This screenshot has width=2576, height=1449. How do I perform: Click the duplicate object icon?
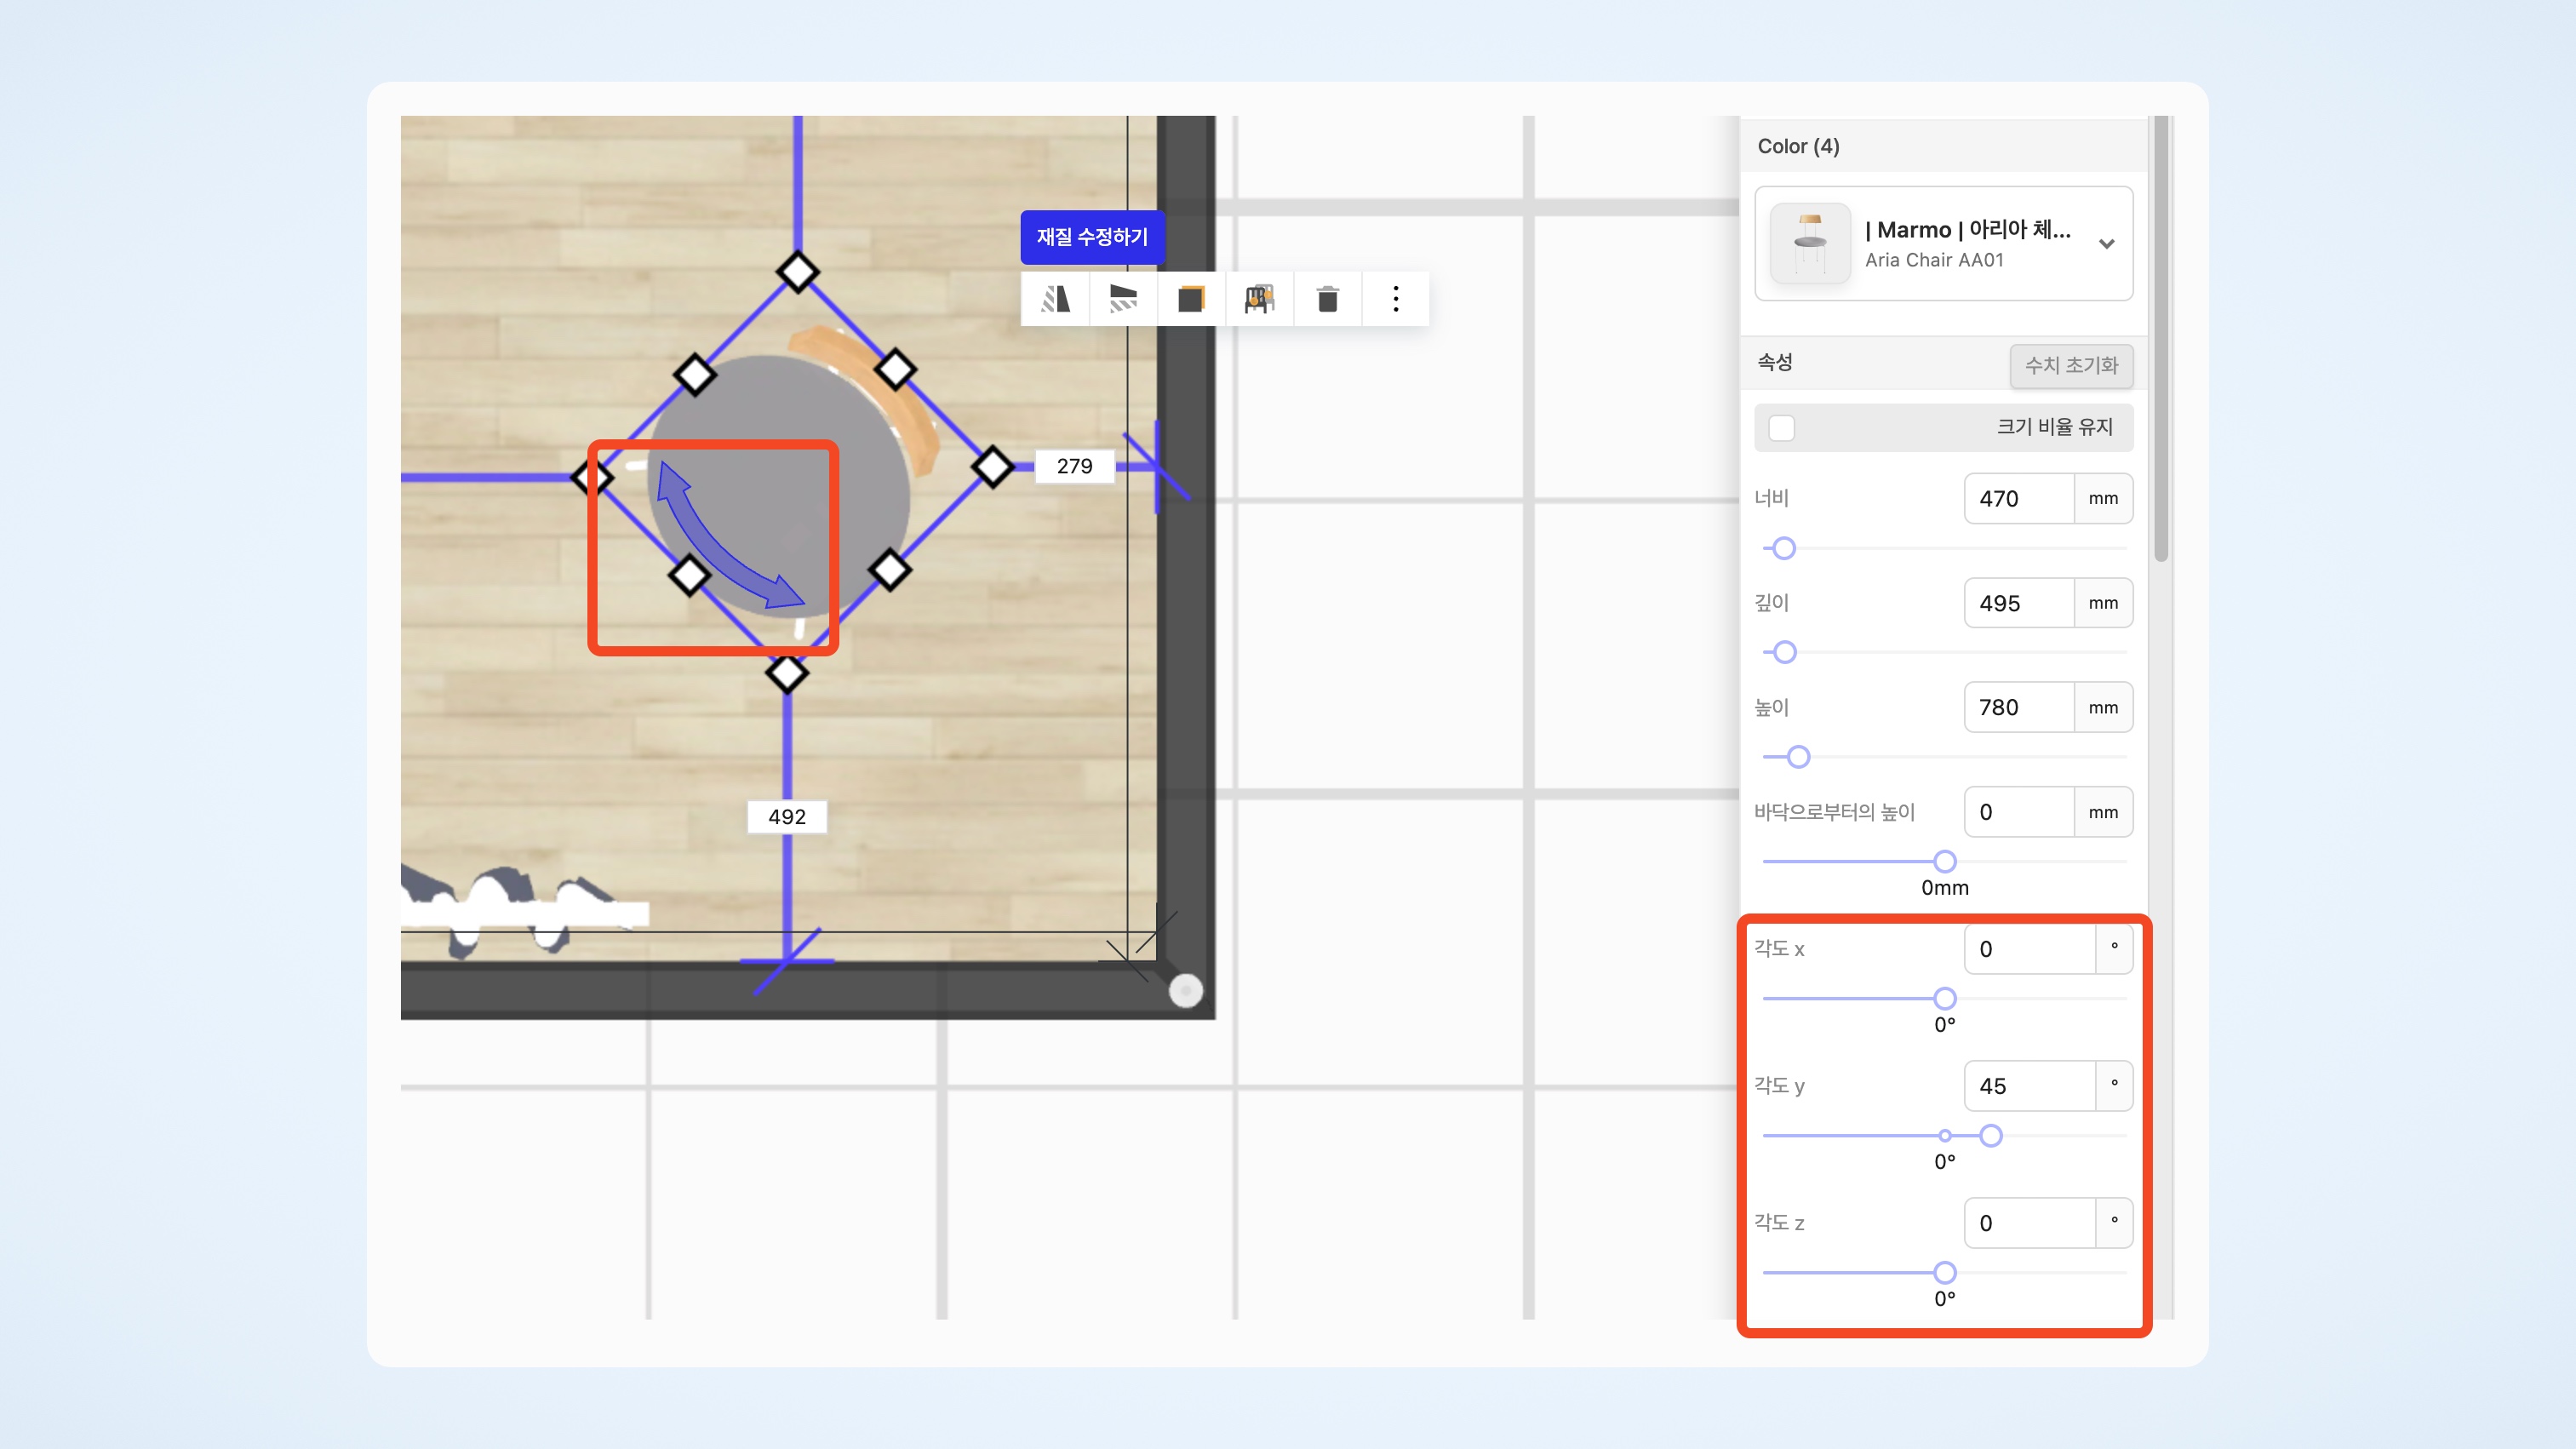point(1191,299)
